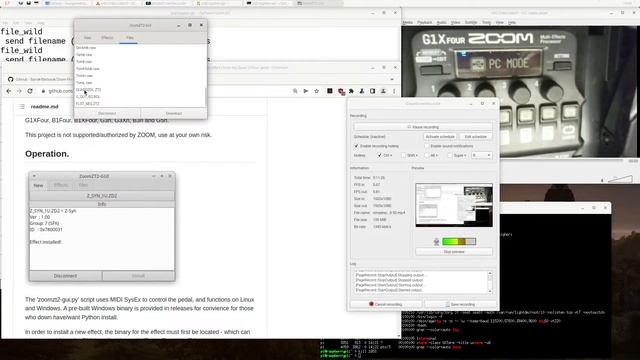This screenshot has width=640, height=360.
Task: Toggle the Ctrl + hotkey modifier checkbox
Action: [x=380, y=155]
